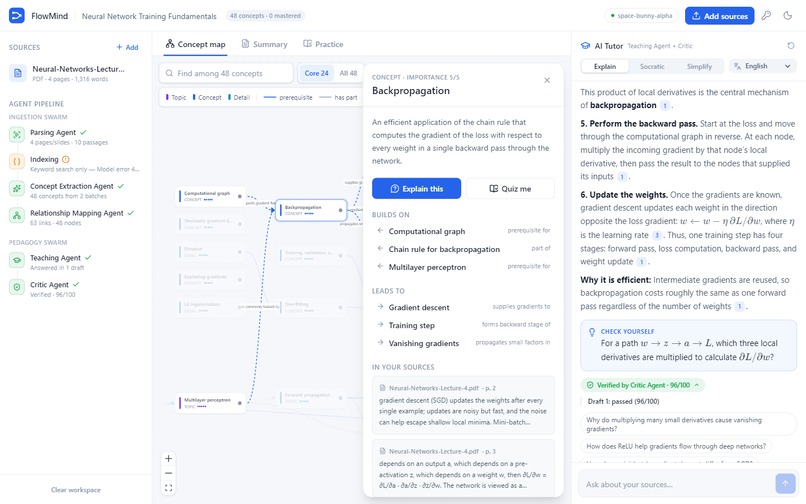
Task: Click the FlowMind logo icon
Action: click(16, 15)
